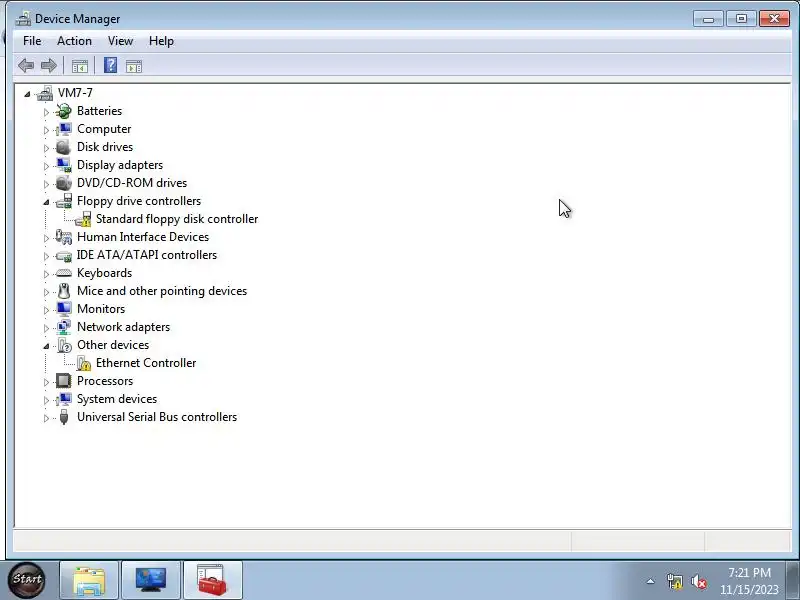Image resolution: width=800 pixels, height=600 pixels.
Task: Open Windows Explorer from the taskbar
Action: pyautogui.click(x=89, y=580)
